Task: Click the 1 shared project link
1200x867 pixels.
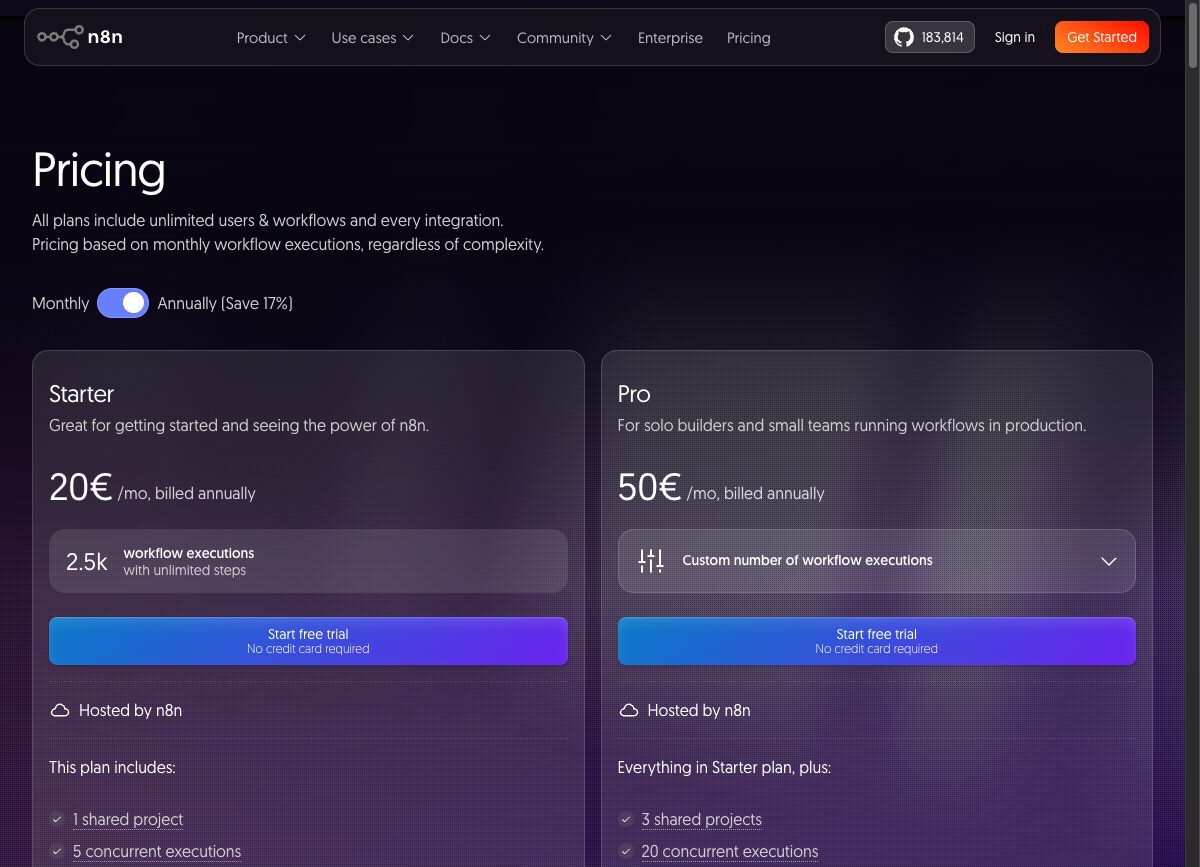Action: coord(128,819)
